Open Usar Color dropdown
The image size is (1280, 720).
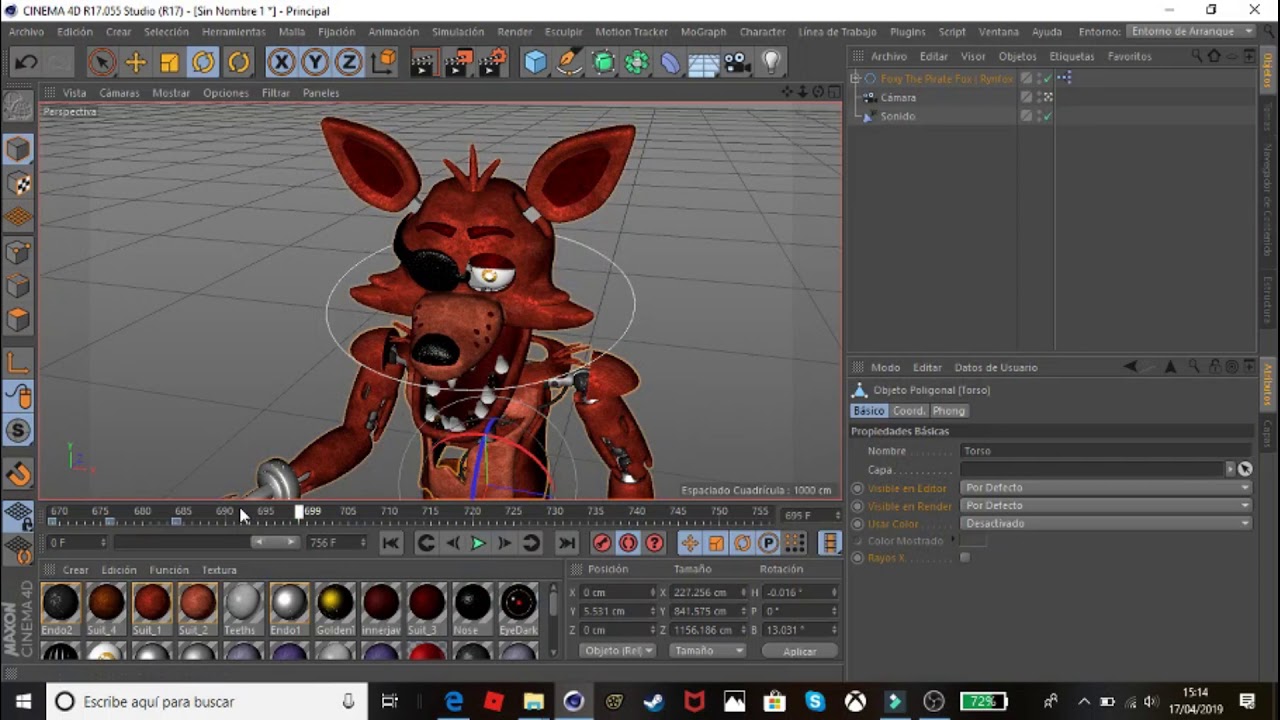[x=1106, y=524]
